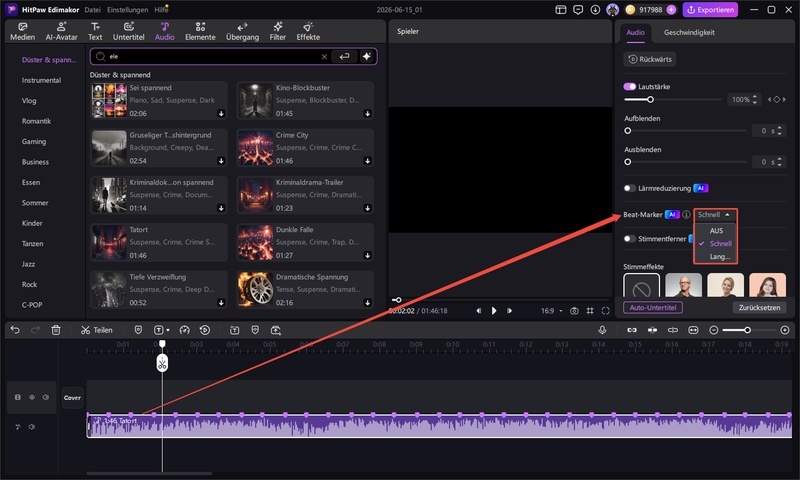
Task: Open the Hilfe menu
Action: [161, 10]
